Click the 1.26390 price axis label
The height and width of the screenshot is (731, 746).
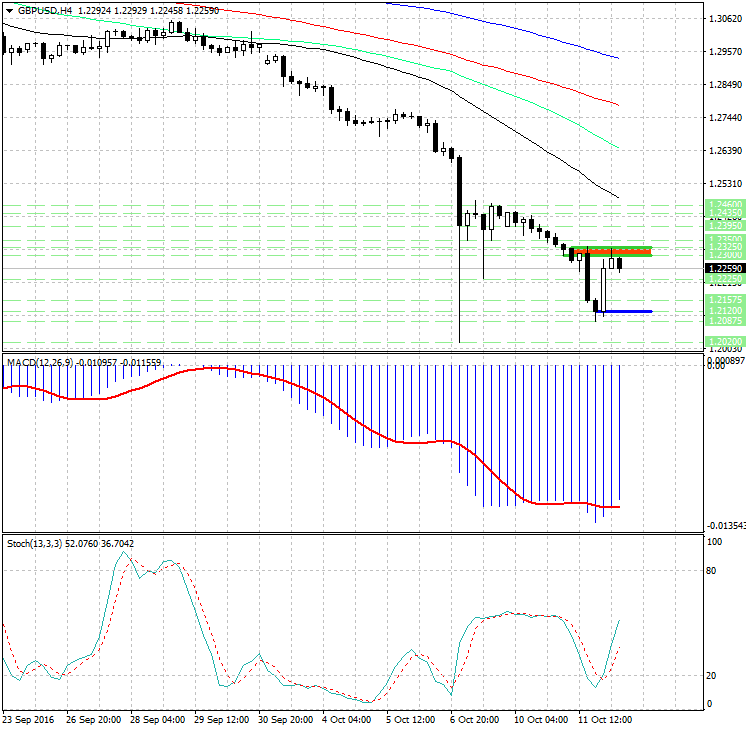[x=726, y=150]
